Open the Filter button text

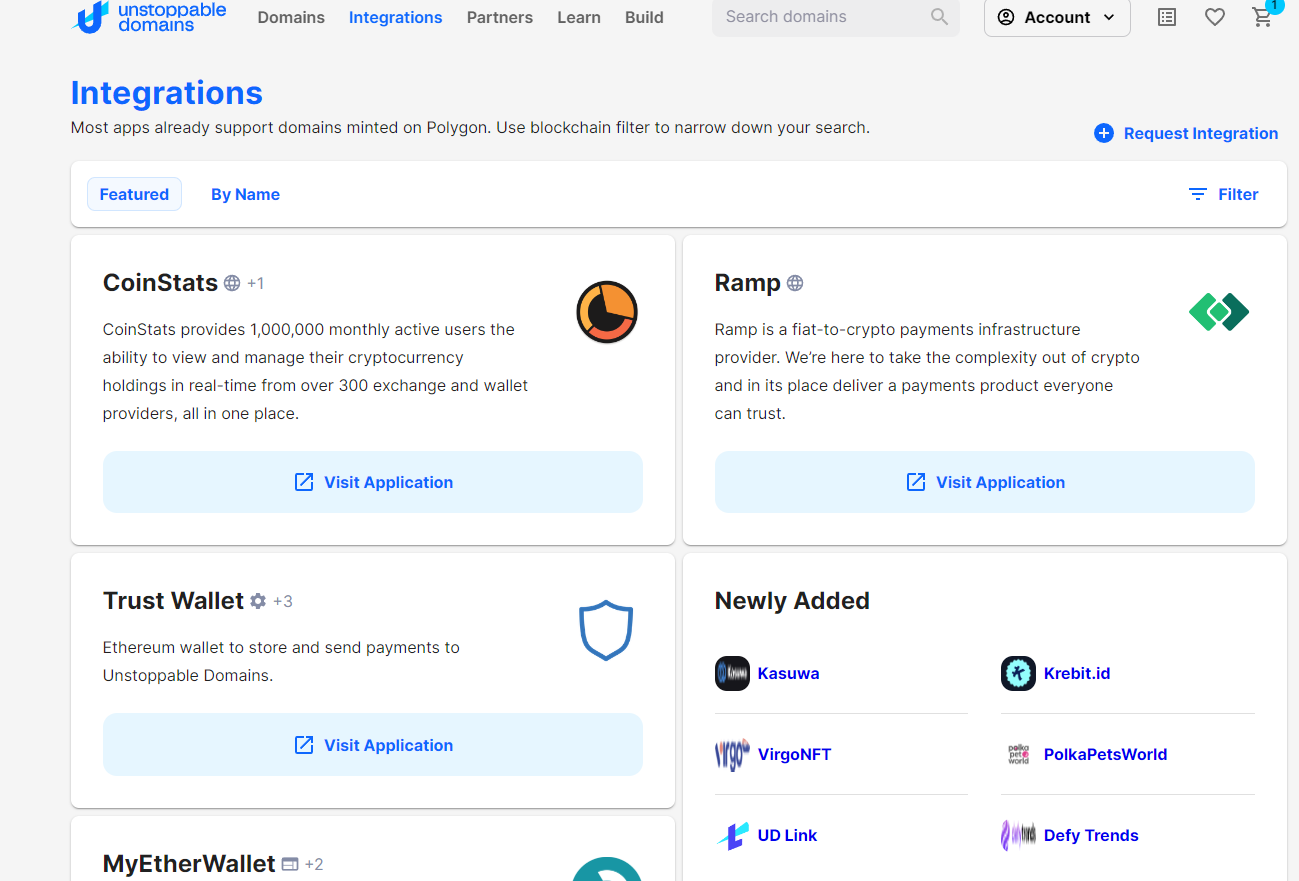(1238, 194)
